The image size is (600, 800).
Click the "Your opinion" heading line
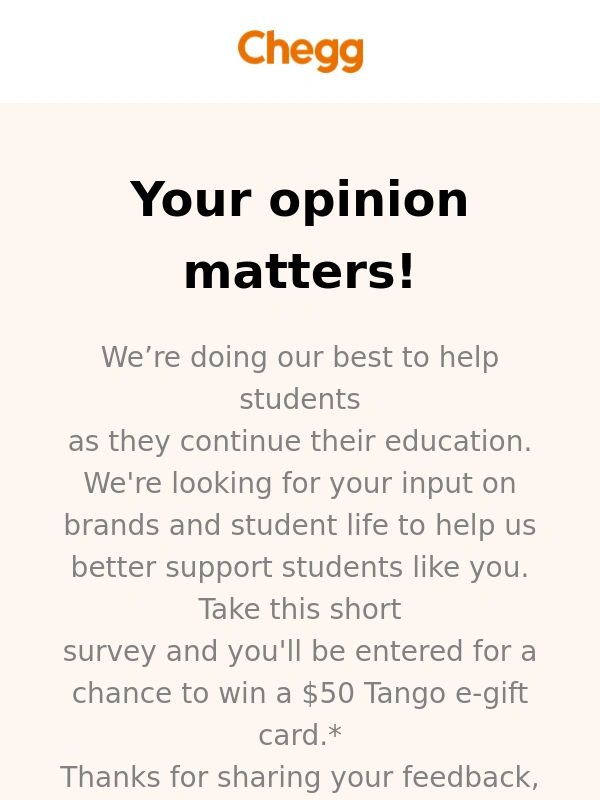click(300, 199)
